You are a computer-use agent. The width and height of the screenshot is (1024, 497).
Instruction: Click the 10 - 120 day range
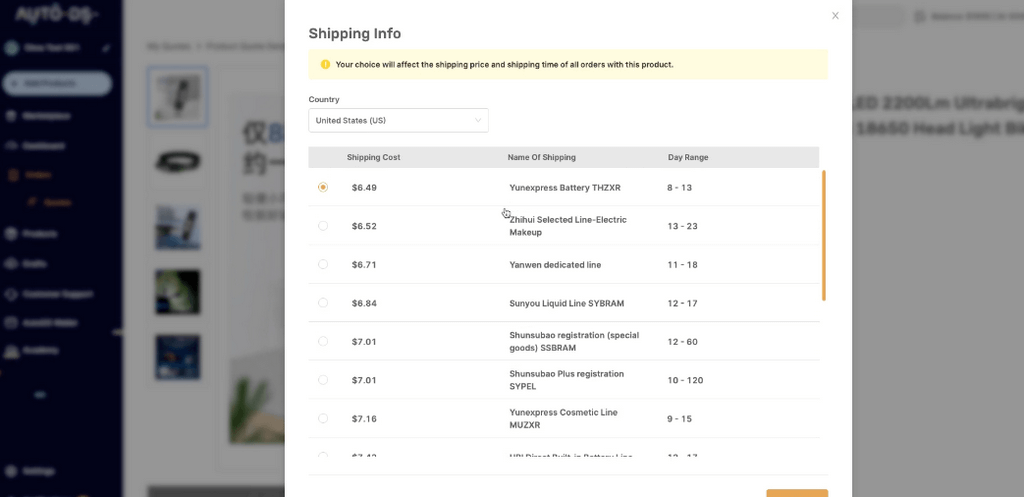click(685, 380)
